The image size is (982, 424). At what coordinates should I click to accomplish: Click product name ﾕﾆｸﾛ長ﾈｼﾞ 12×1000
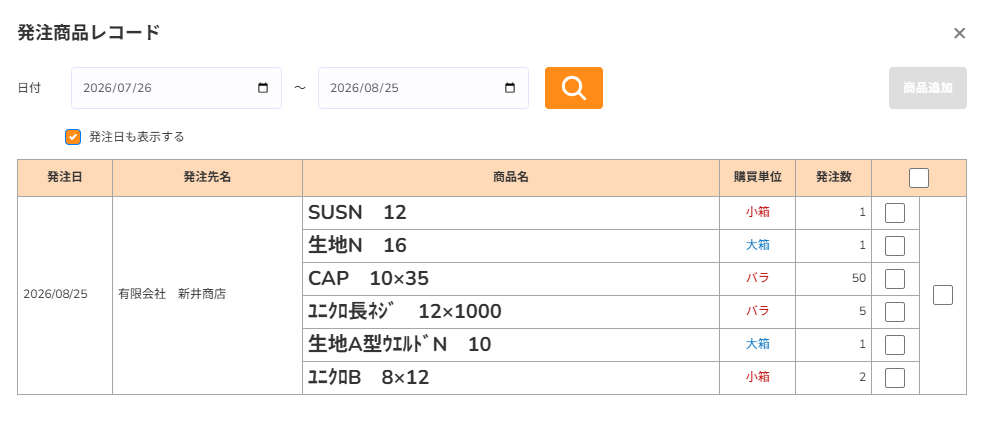coord(405,311)
